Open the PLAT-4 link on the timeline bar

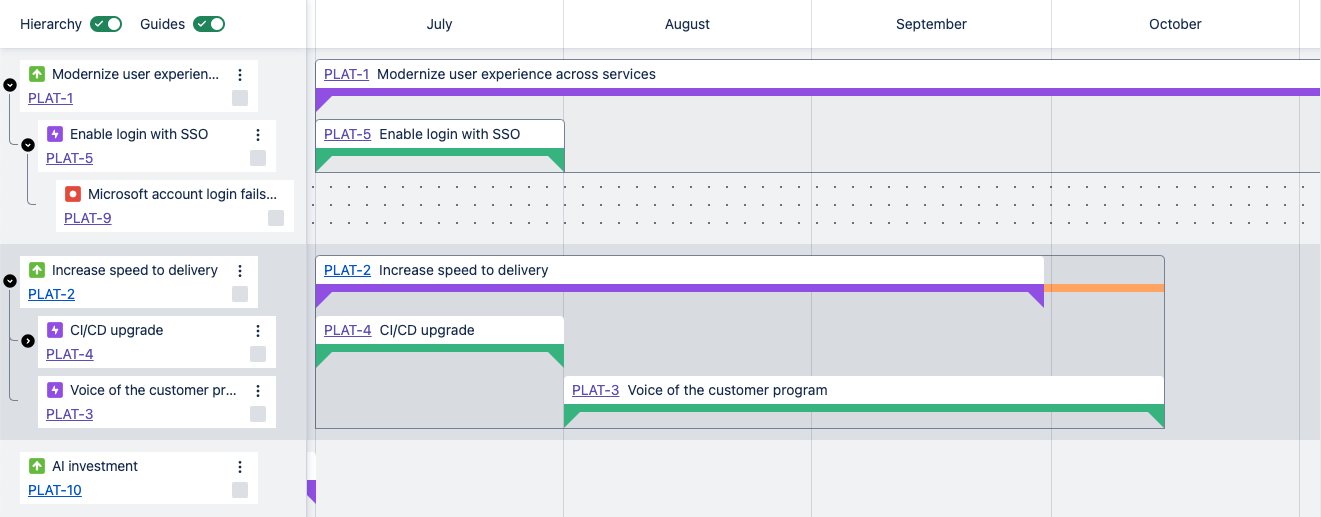pos(348,330)
